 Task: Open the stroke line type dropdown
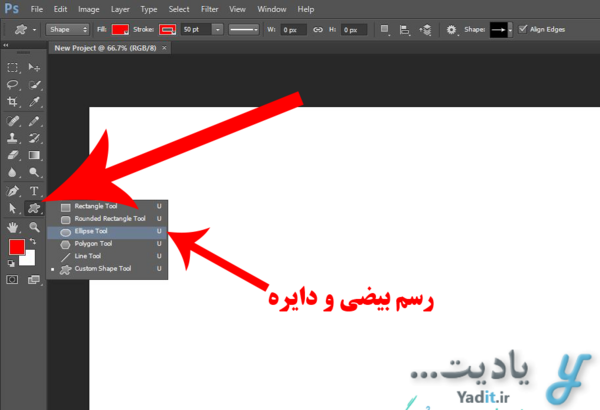click(243, 29)
